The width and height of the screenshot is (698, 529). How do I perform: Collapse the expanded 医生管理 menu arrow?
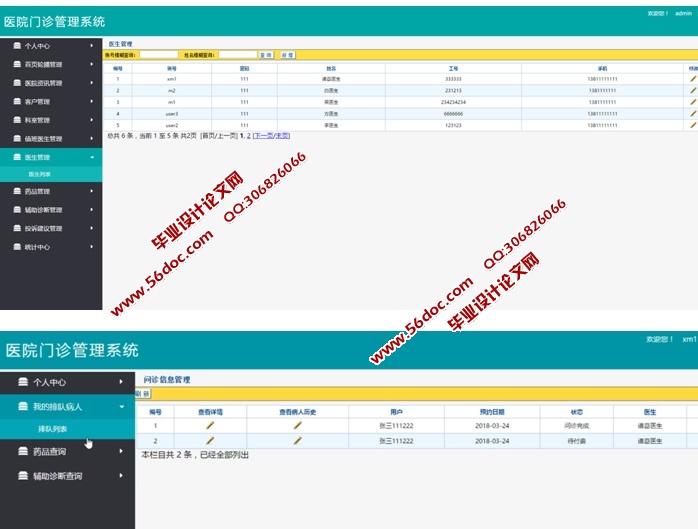92,158
